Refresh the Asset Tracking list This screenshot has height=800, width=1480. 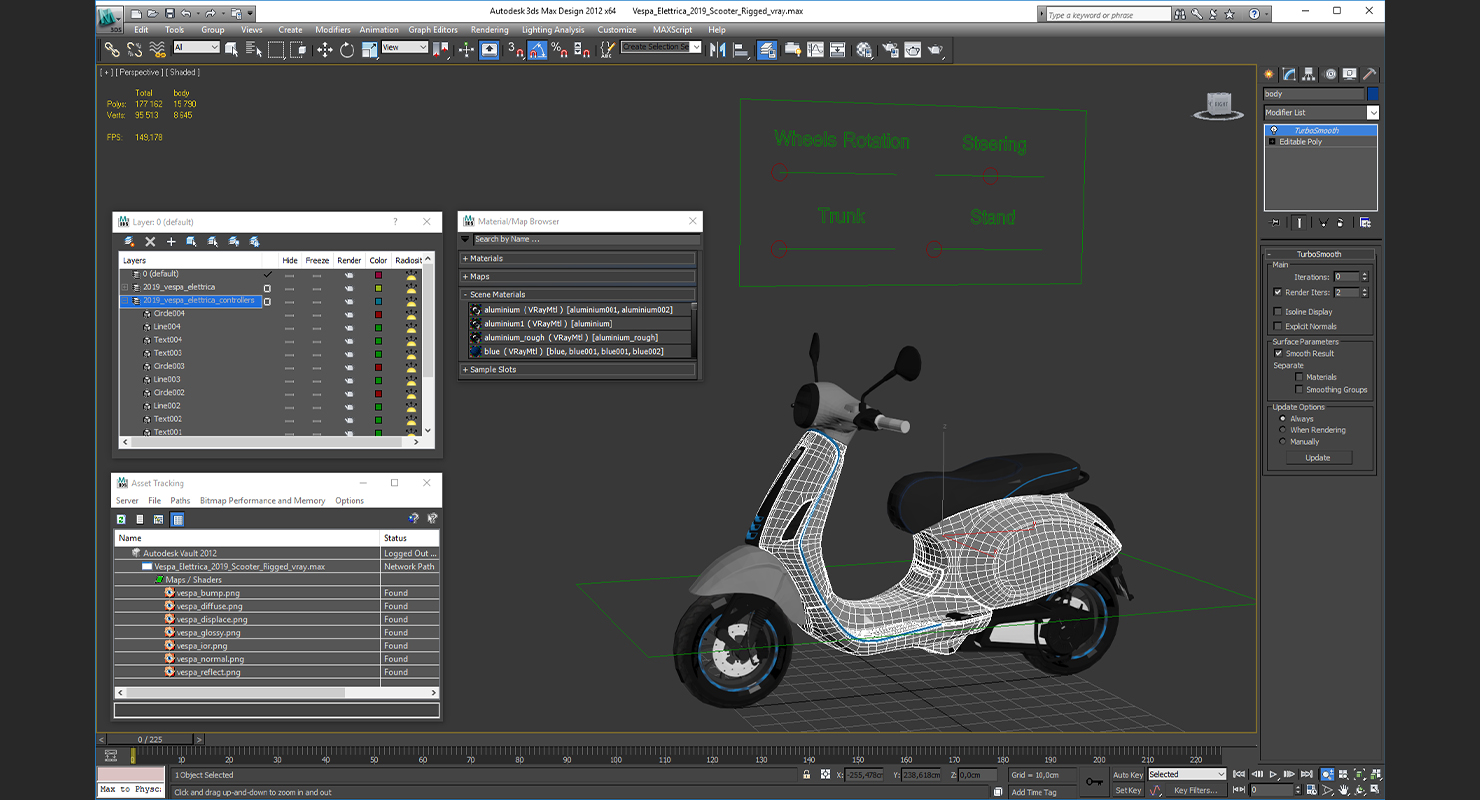click(x=121, y=519)
